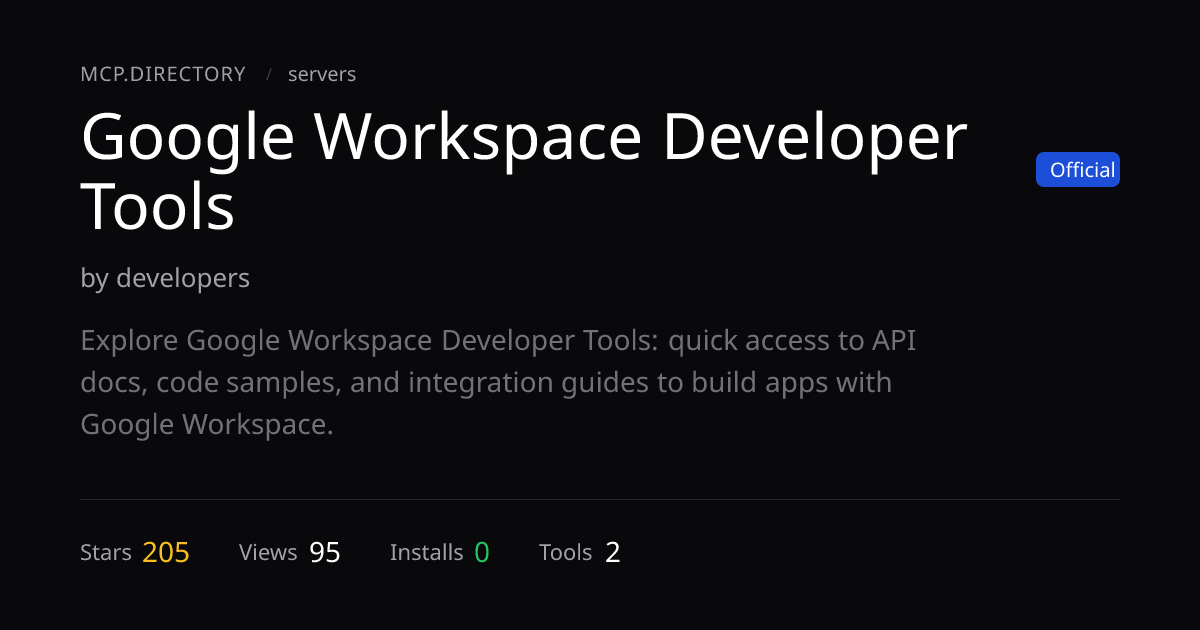The image size is (1200, 630).
Task: Click the Views count 95
Action: click(325, 552)
